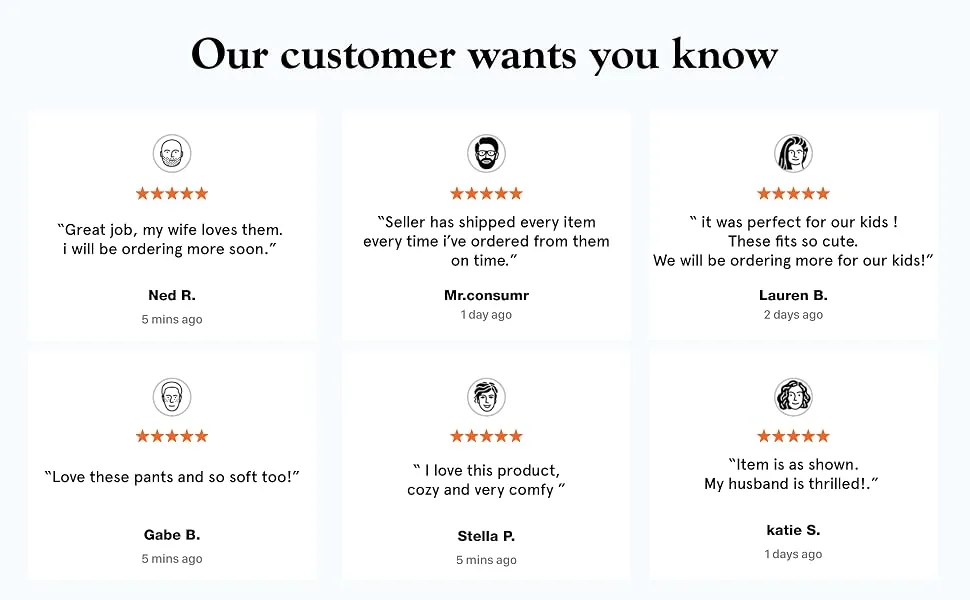Click Gabe B.'s avatar icon
This screenshot has width=970, height=600.
tap(172, 396)
